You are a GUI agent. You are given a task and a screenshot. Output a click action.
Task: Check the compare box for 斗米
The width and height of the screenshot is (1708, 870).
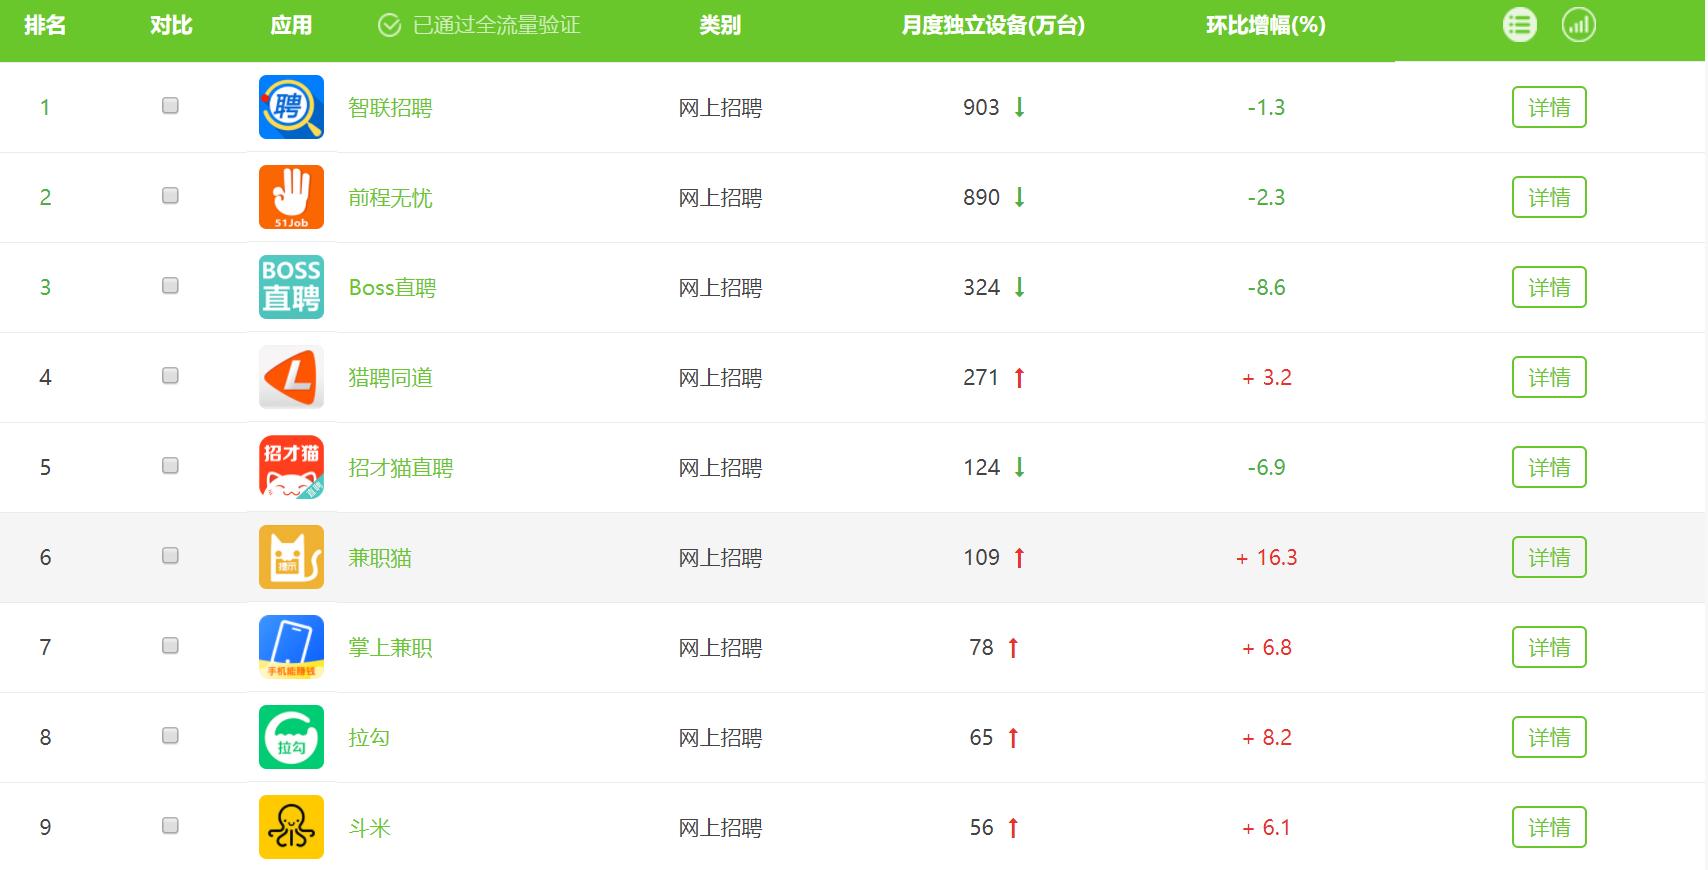coord(170,825)
